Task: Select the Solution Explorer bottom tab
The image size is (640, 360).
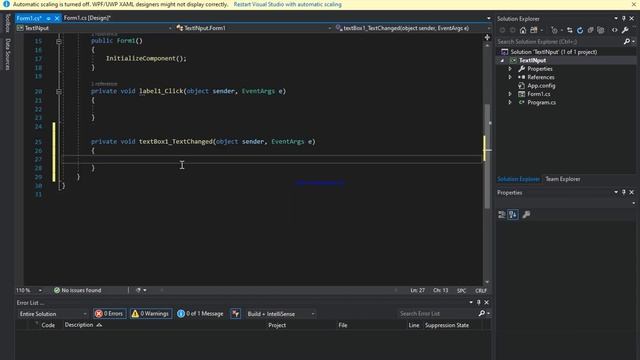Action: [518, 179]
